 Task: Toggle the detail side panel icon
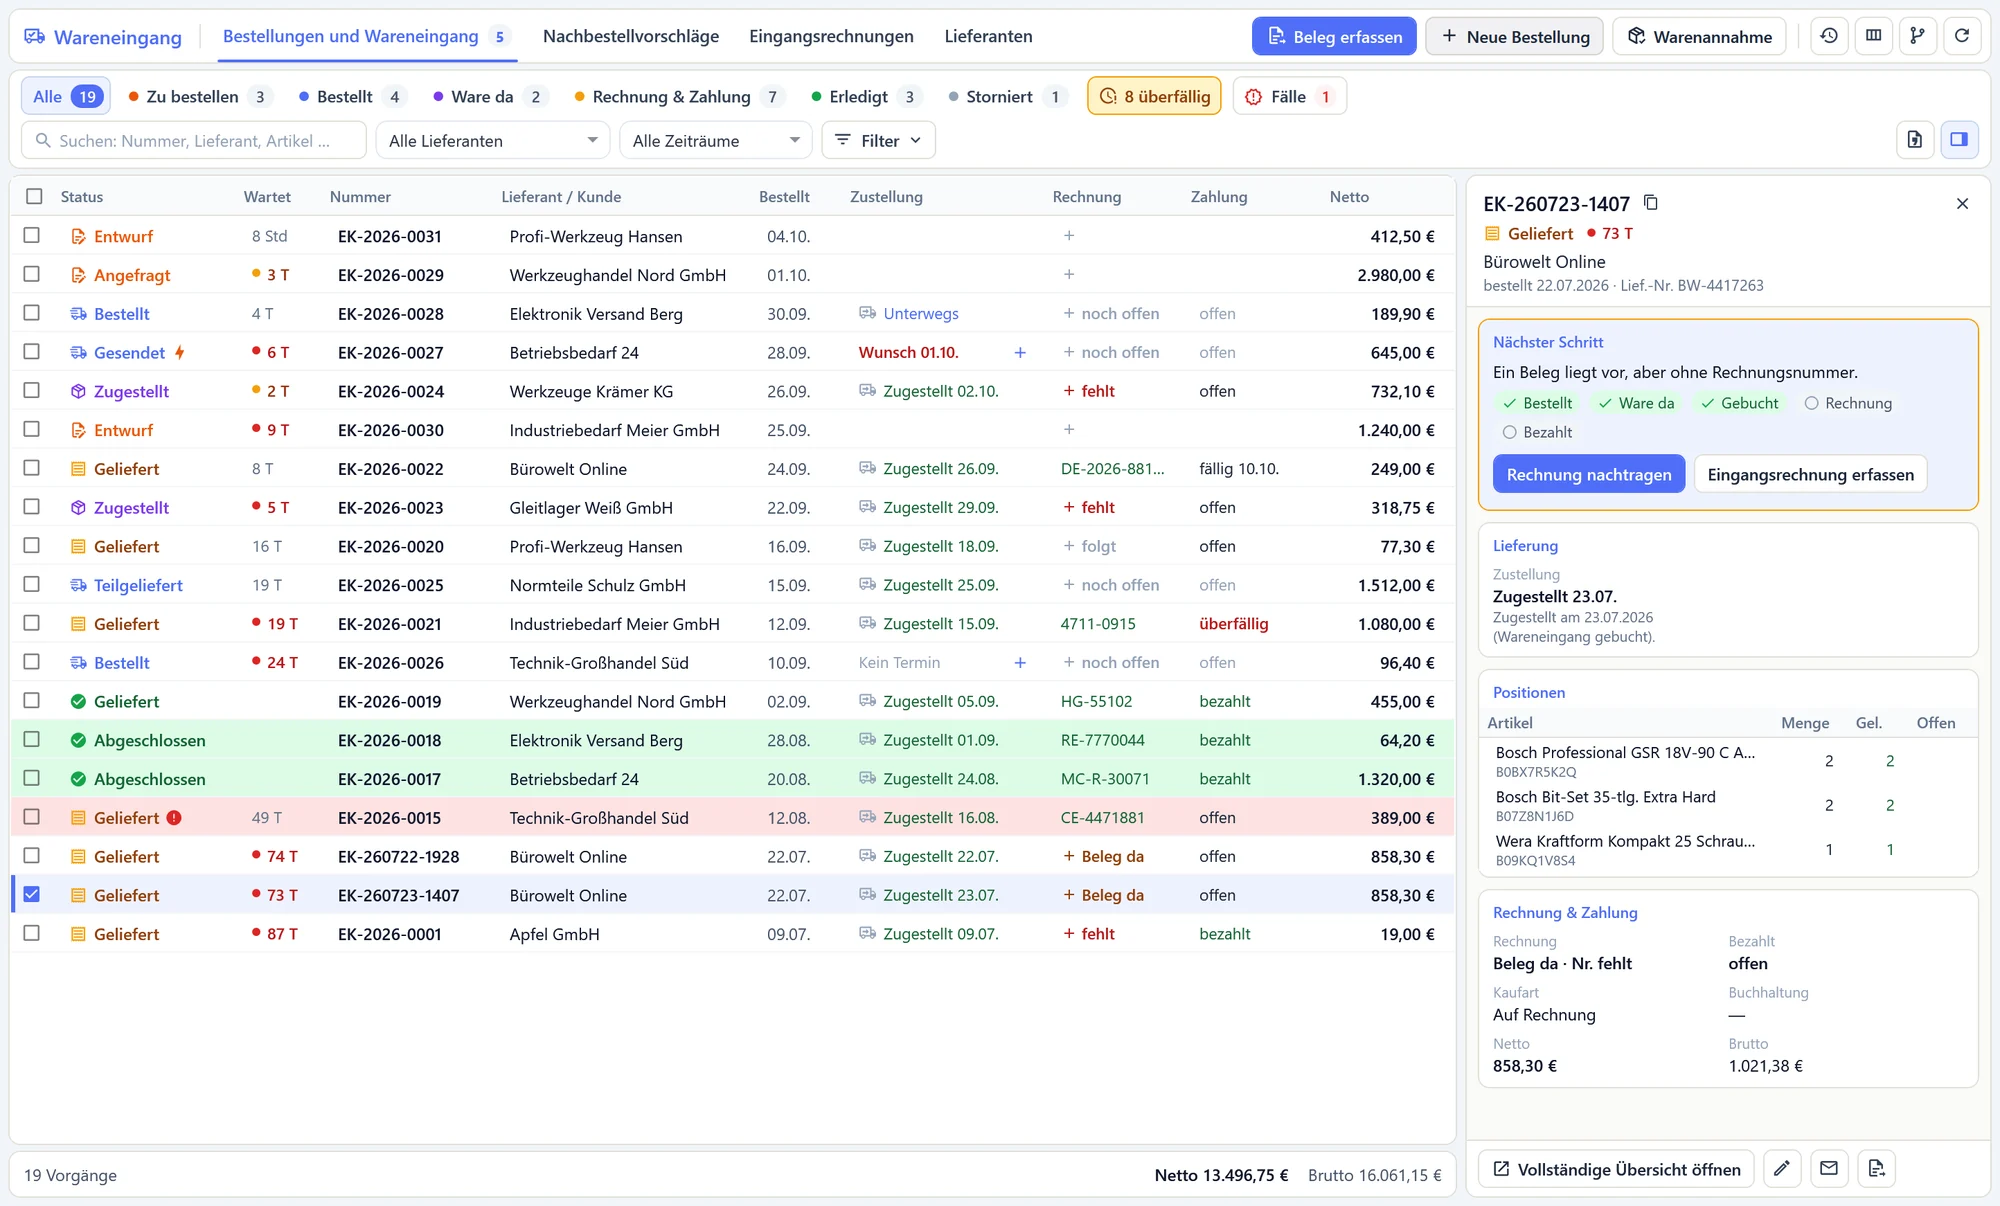(1959, 140)
